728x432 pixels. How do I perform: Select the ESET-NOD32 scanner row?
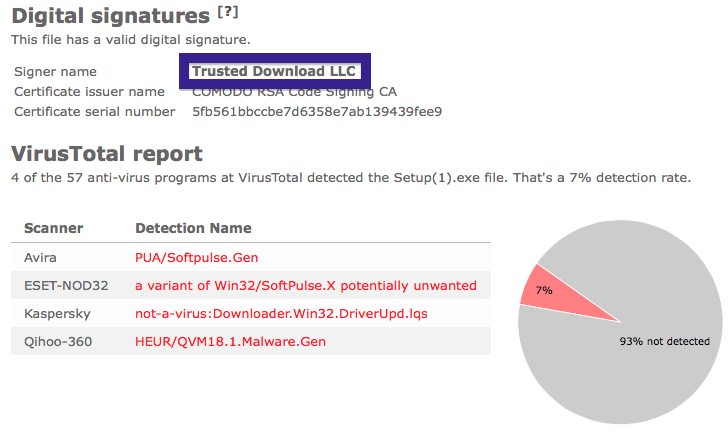251,285
